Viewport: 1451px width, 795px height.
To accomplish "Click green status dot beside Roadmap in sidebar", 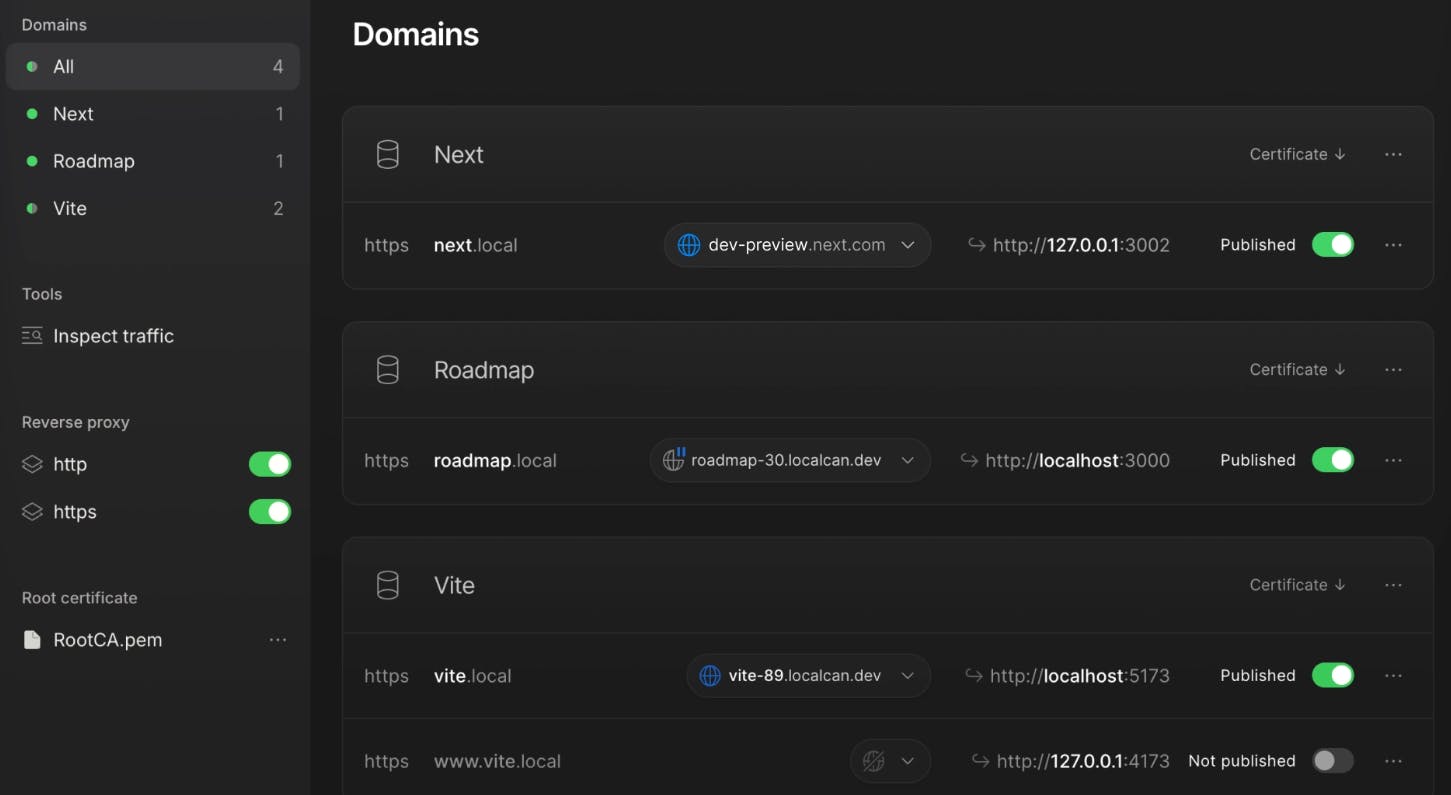I will (x=32, y=161).
